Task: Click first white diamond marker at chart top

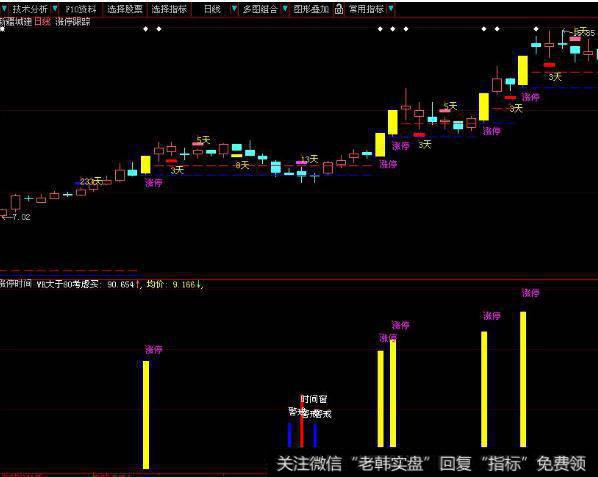Action: coord(2,29)
